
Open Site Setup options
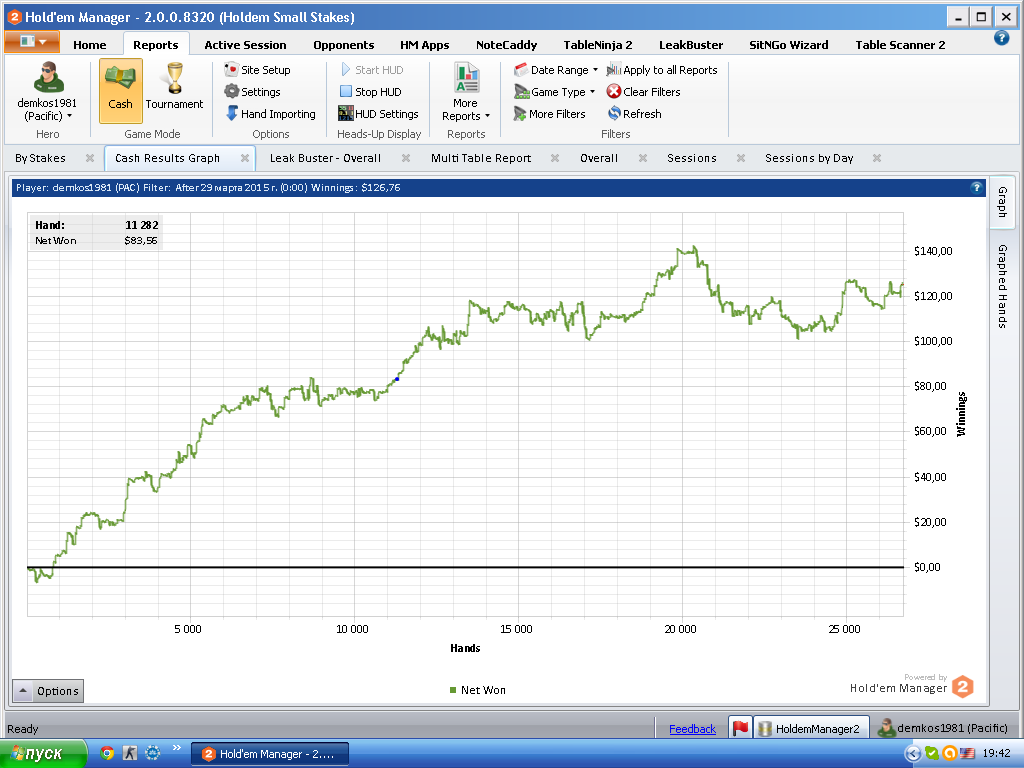[257, 70]
